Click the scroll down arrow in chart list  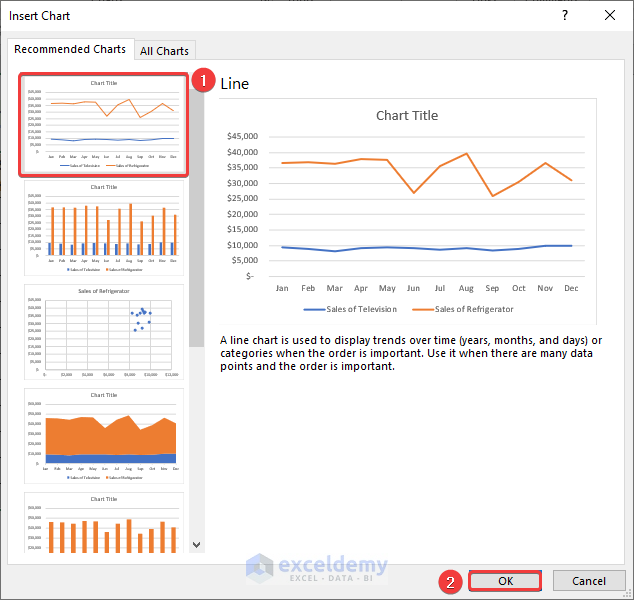(x=197, y=545)
